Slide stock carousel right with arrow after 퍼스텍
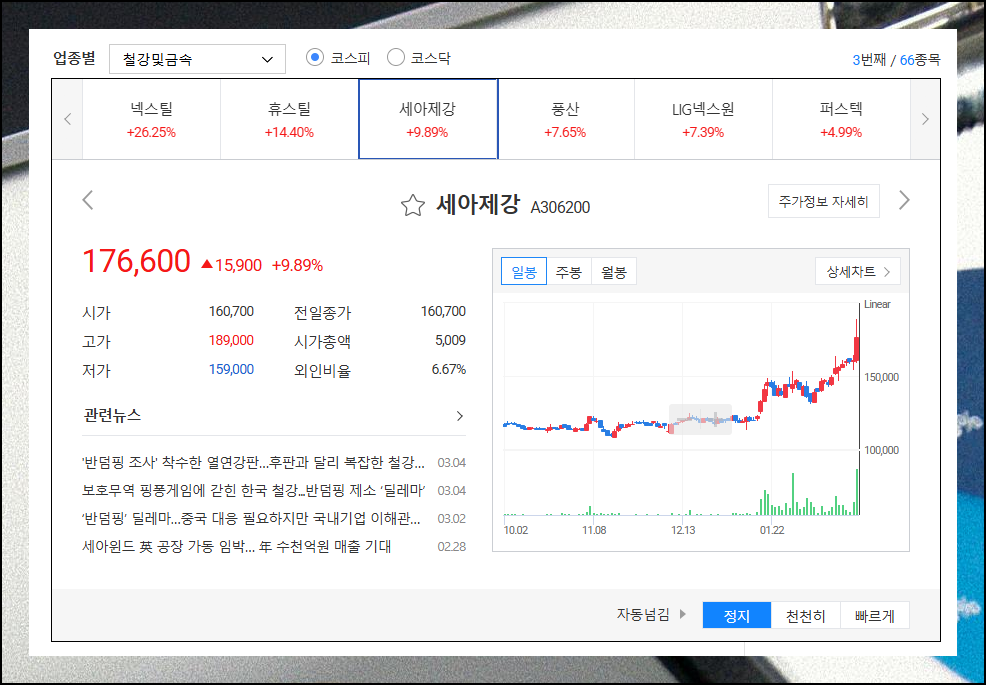 pyautogui.click(x=925, y=119)
